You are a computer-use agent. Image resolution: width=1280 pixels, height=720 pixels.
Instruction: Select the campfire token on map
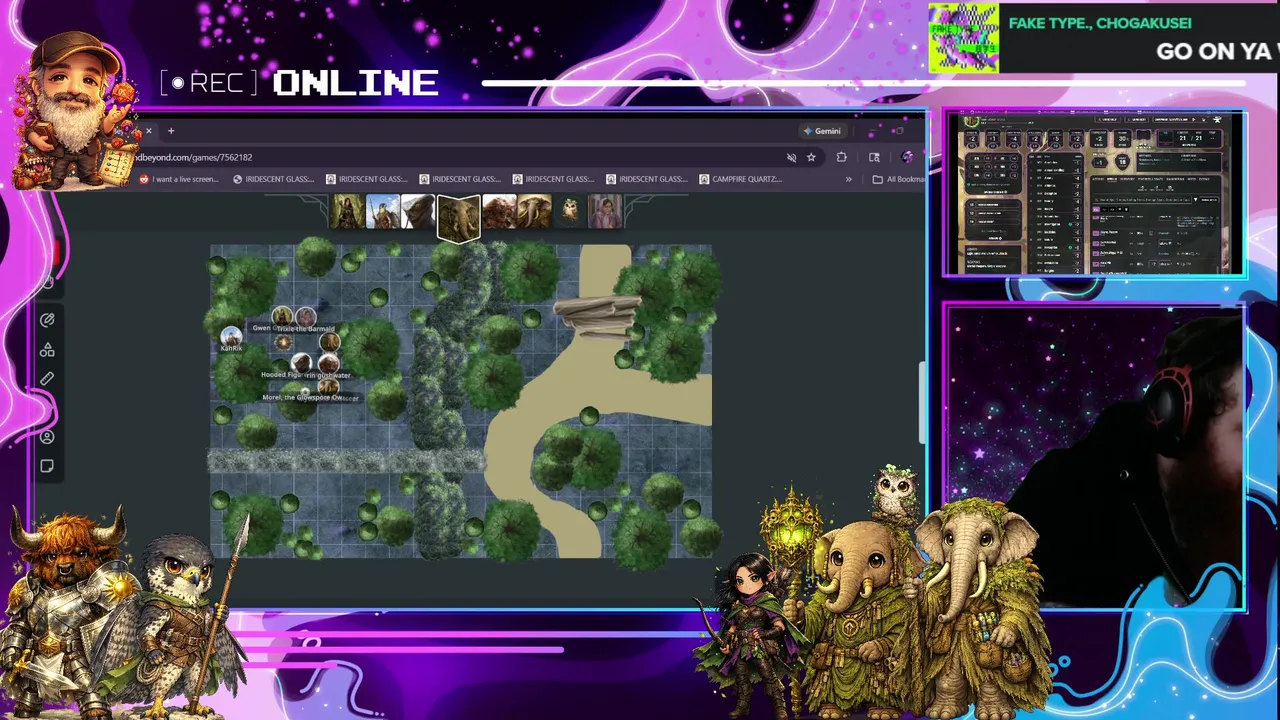pos(284,343)
